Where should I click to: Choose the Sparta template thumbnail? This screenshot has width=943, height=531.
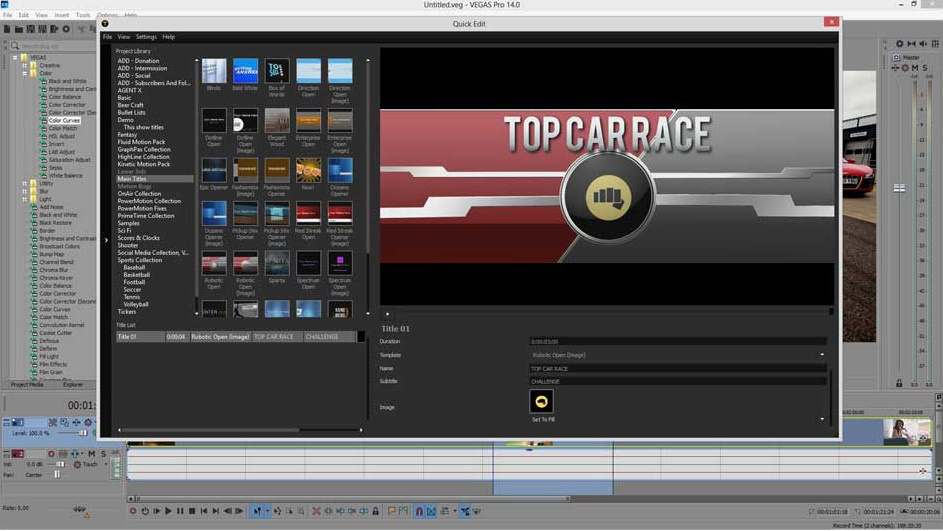[x=277, y=263]
